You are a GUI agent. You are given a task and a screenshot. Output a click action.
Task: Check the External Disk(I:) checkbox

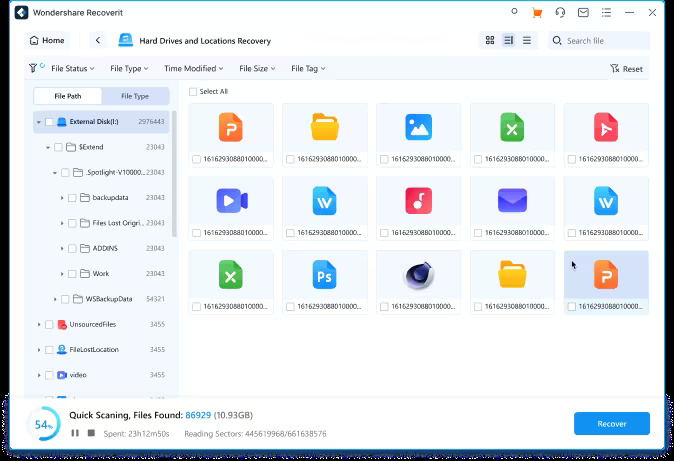click(x=49, y=122)
